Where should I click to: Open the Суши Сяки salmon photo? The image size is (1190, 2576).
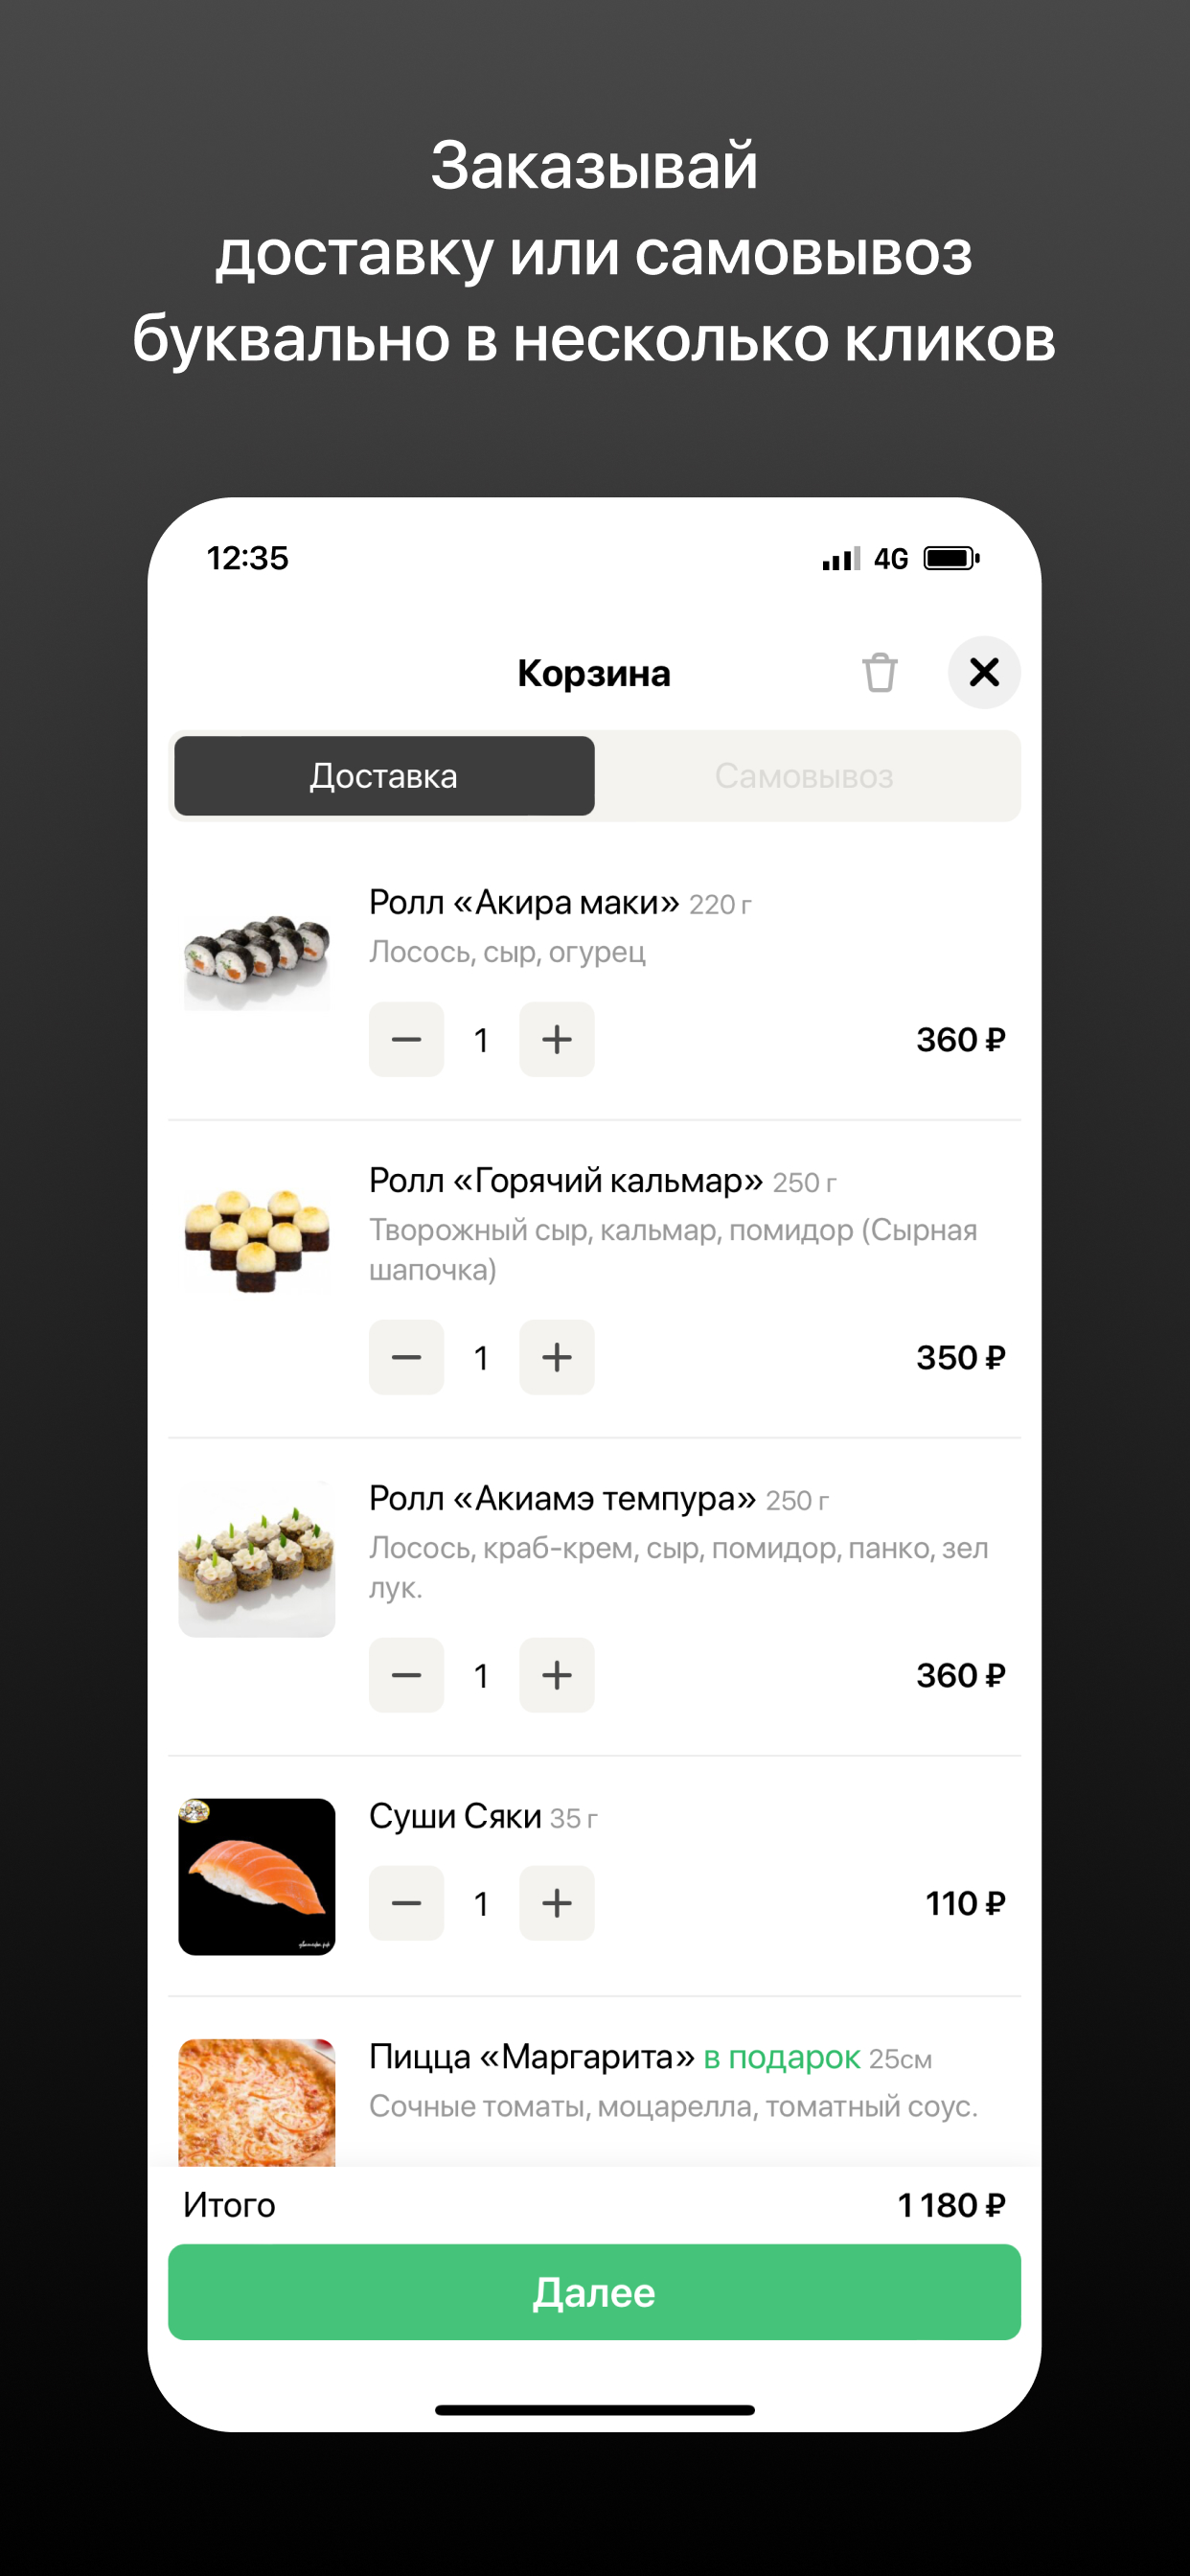[x=257, y=1876]
